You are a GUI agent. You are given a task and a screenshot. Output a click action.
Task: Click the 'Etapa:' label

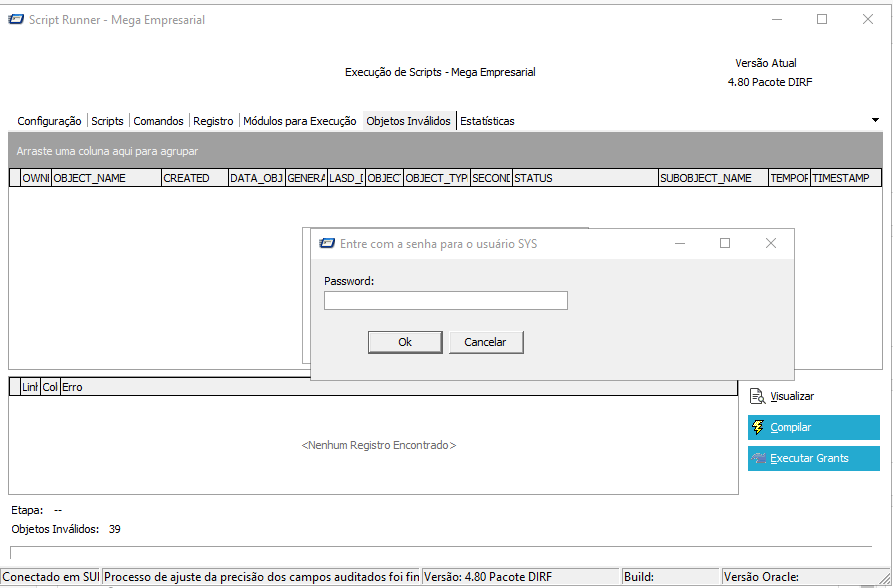click(x=27, y=510)
